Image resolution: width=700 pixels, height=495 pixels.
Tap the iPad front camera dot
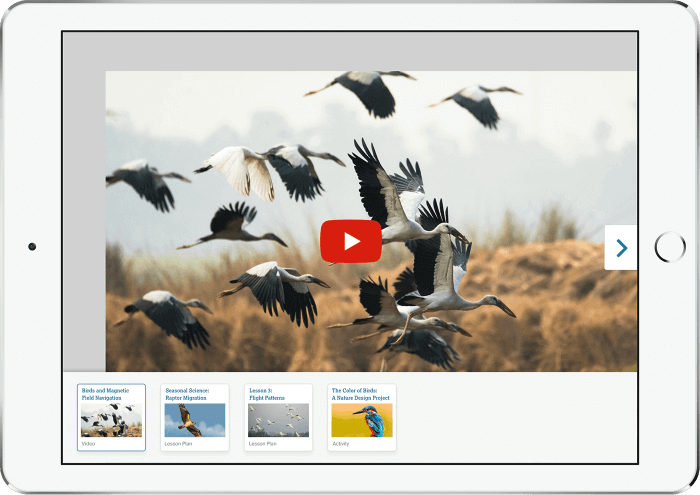click(32, 247)
